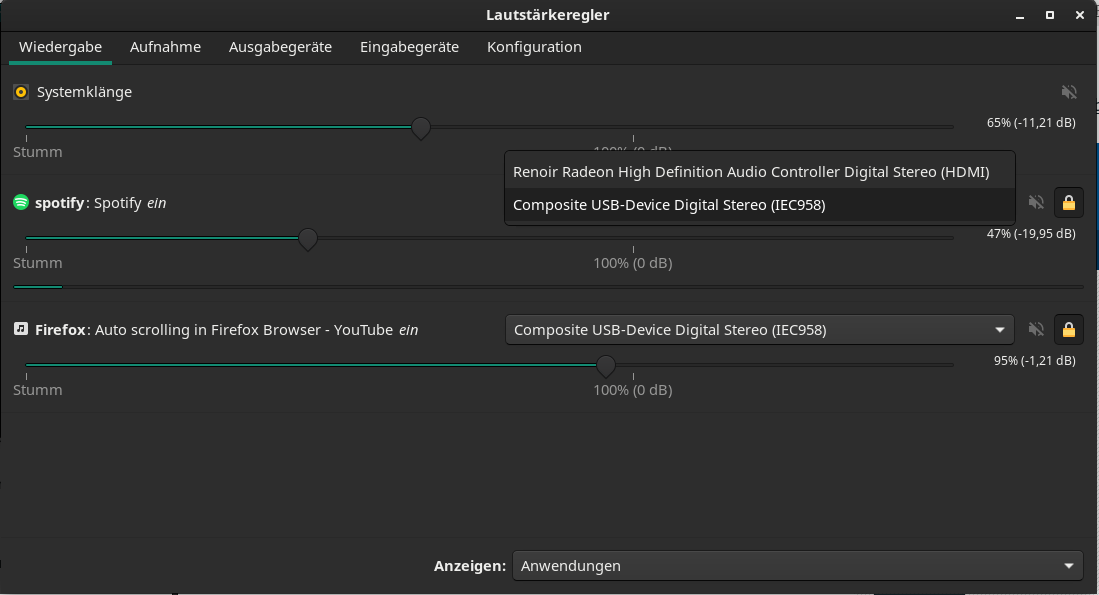Click the Spotify application icon
Image resolution: width=1099 pixels, height=595 pixels.
click(21, 202)
